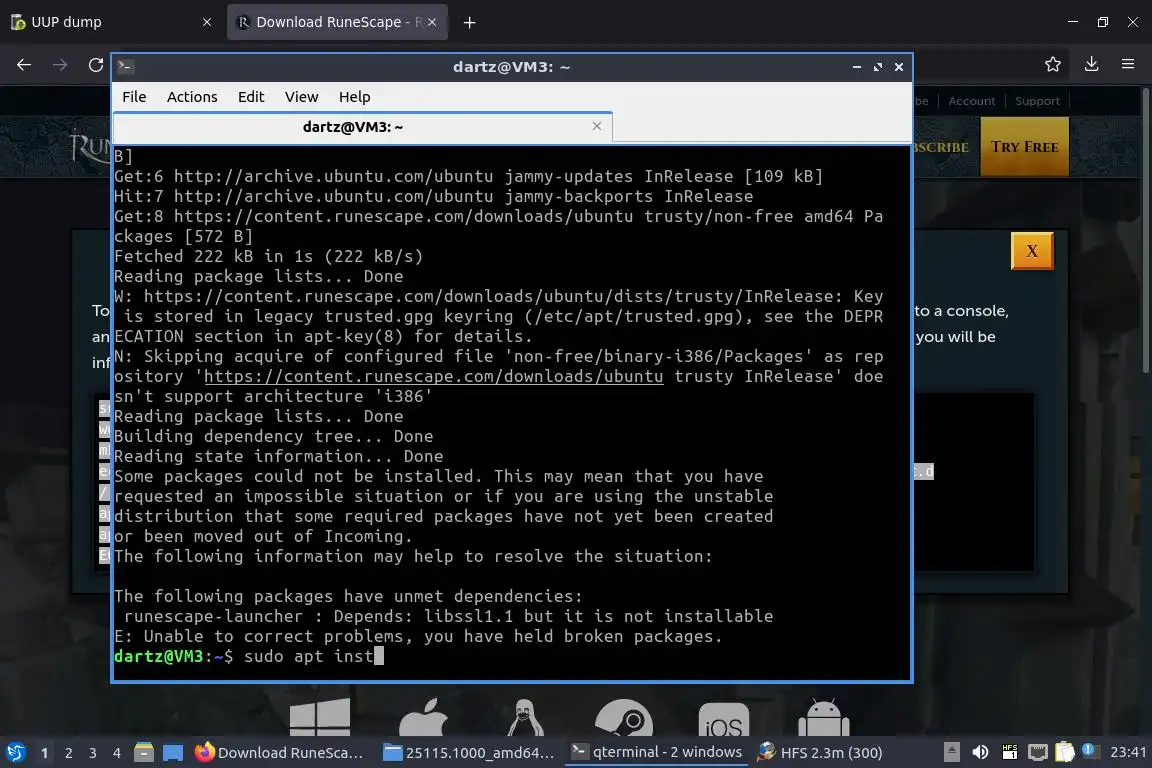Click the removable media eject tray icon
Screen dimensions: 1152x768
[x=951, y=752]
